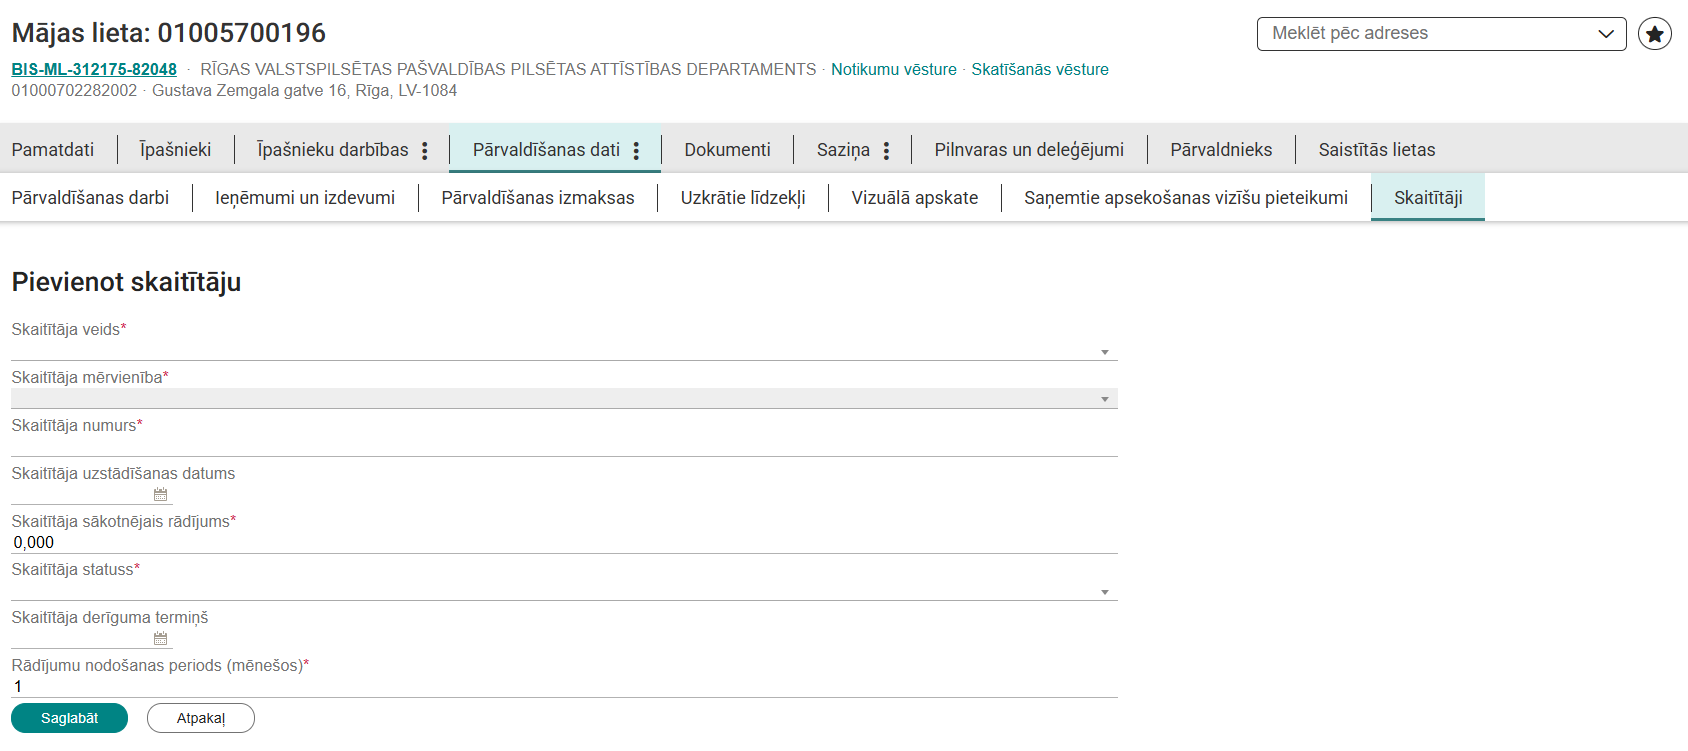This screenshot has height=751, width=1688.
Task: Open the Saziņa tab
Action: [x=843, y=149]
